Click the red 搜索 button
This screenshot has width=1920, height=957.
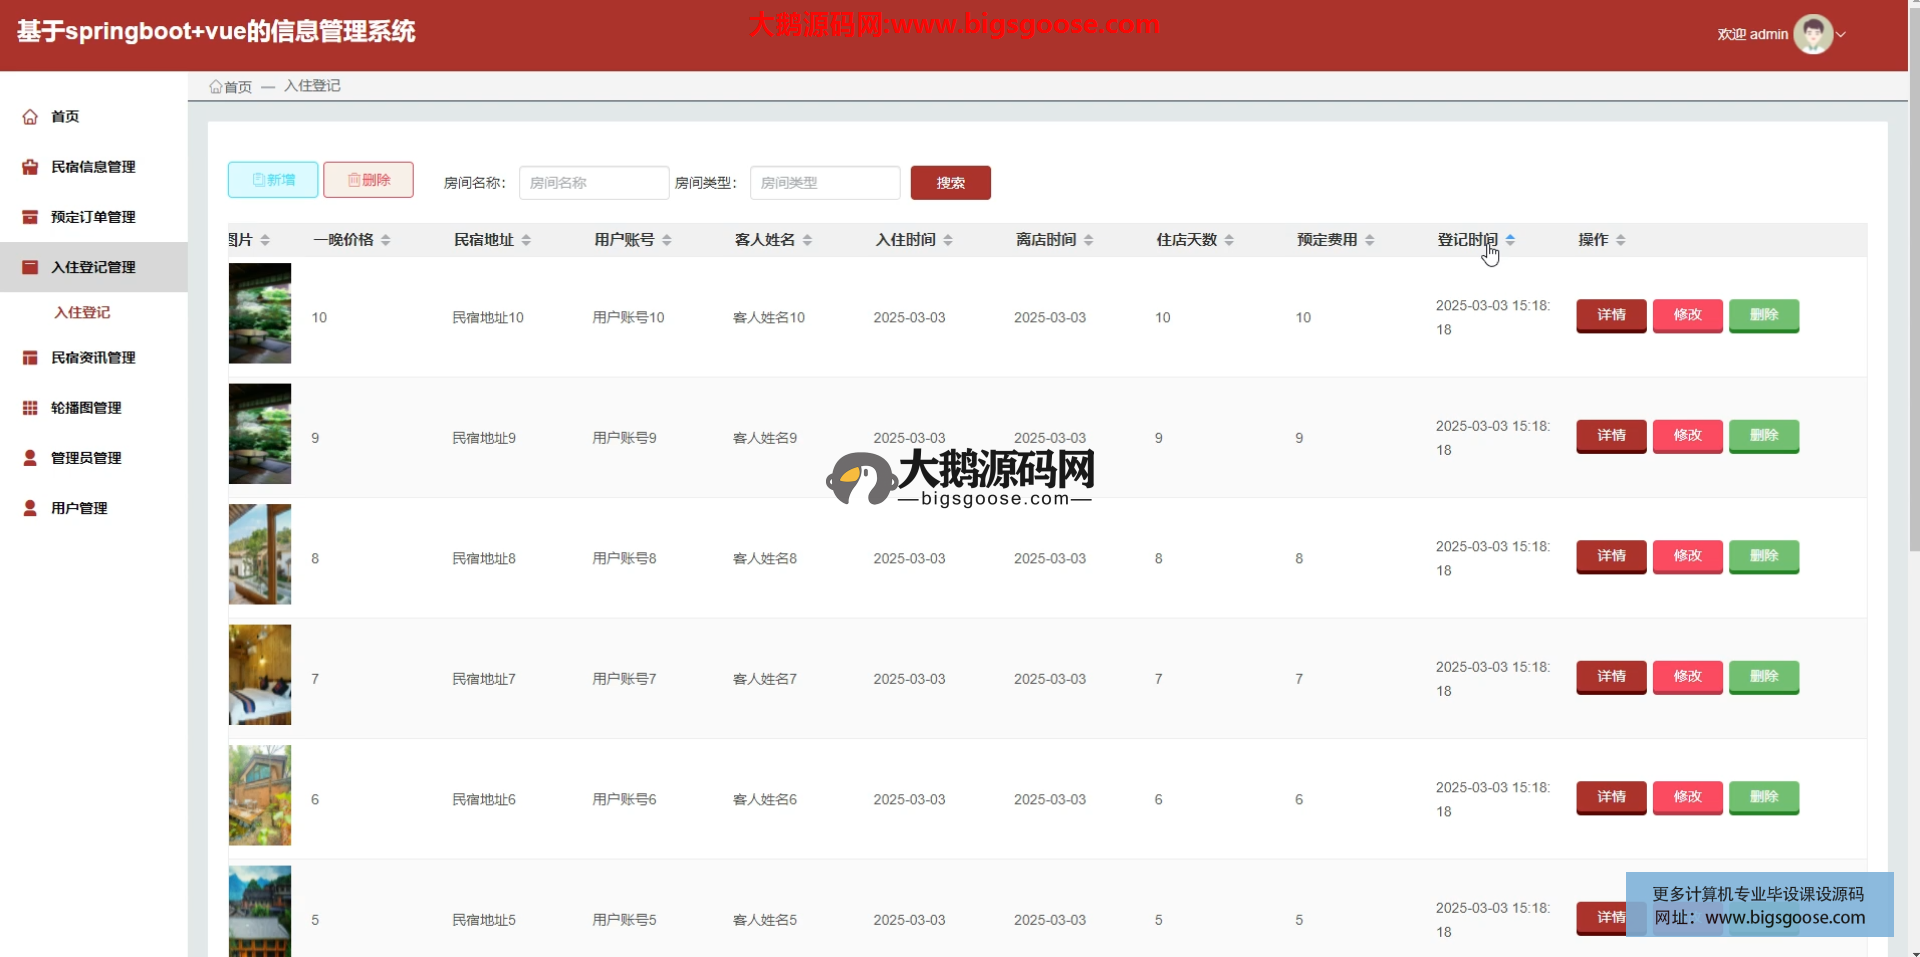click(x=950, y=183)
